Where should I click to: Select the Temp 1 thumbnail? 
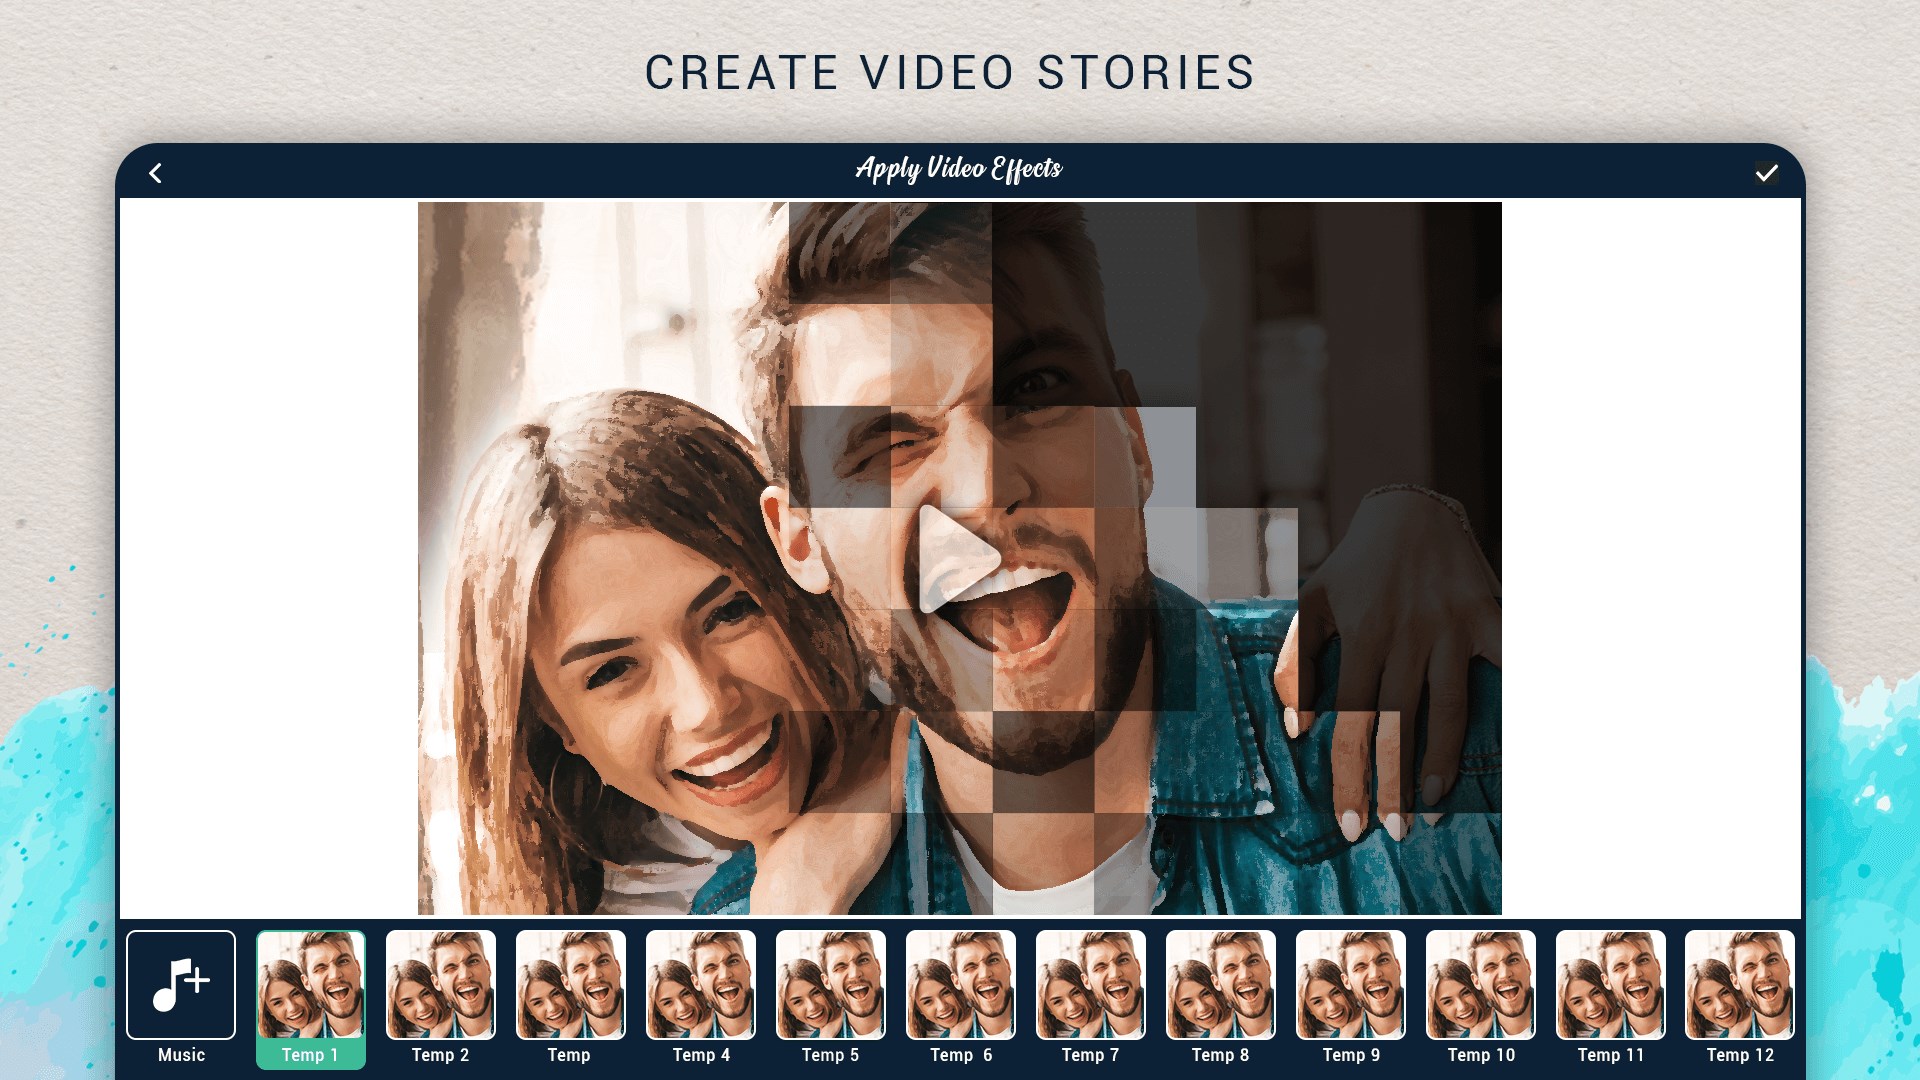(311, 985)
